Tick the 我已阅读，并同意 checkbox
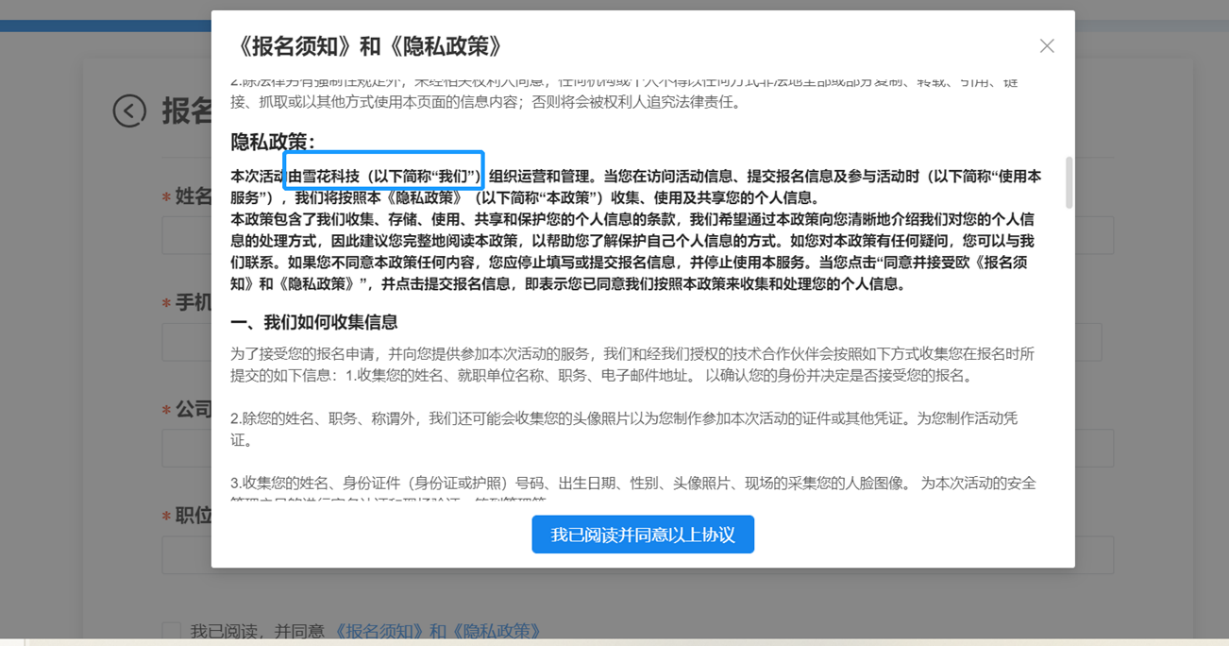This screenshot has width=1229, height=646. click(x=172, y=631)
